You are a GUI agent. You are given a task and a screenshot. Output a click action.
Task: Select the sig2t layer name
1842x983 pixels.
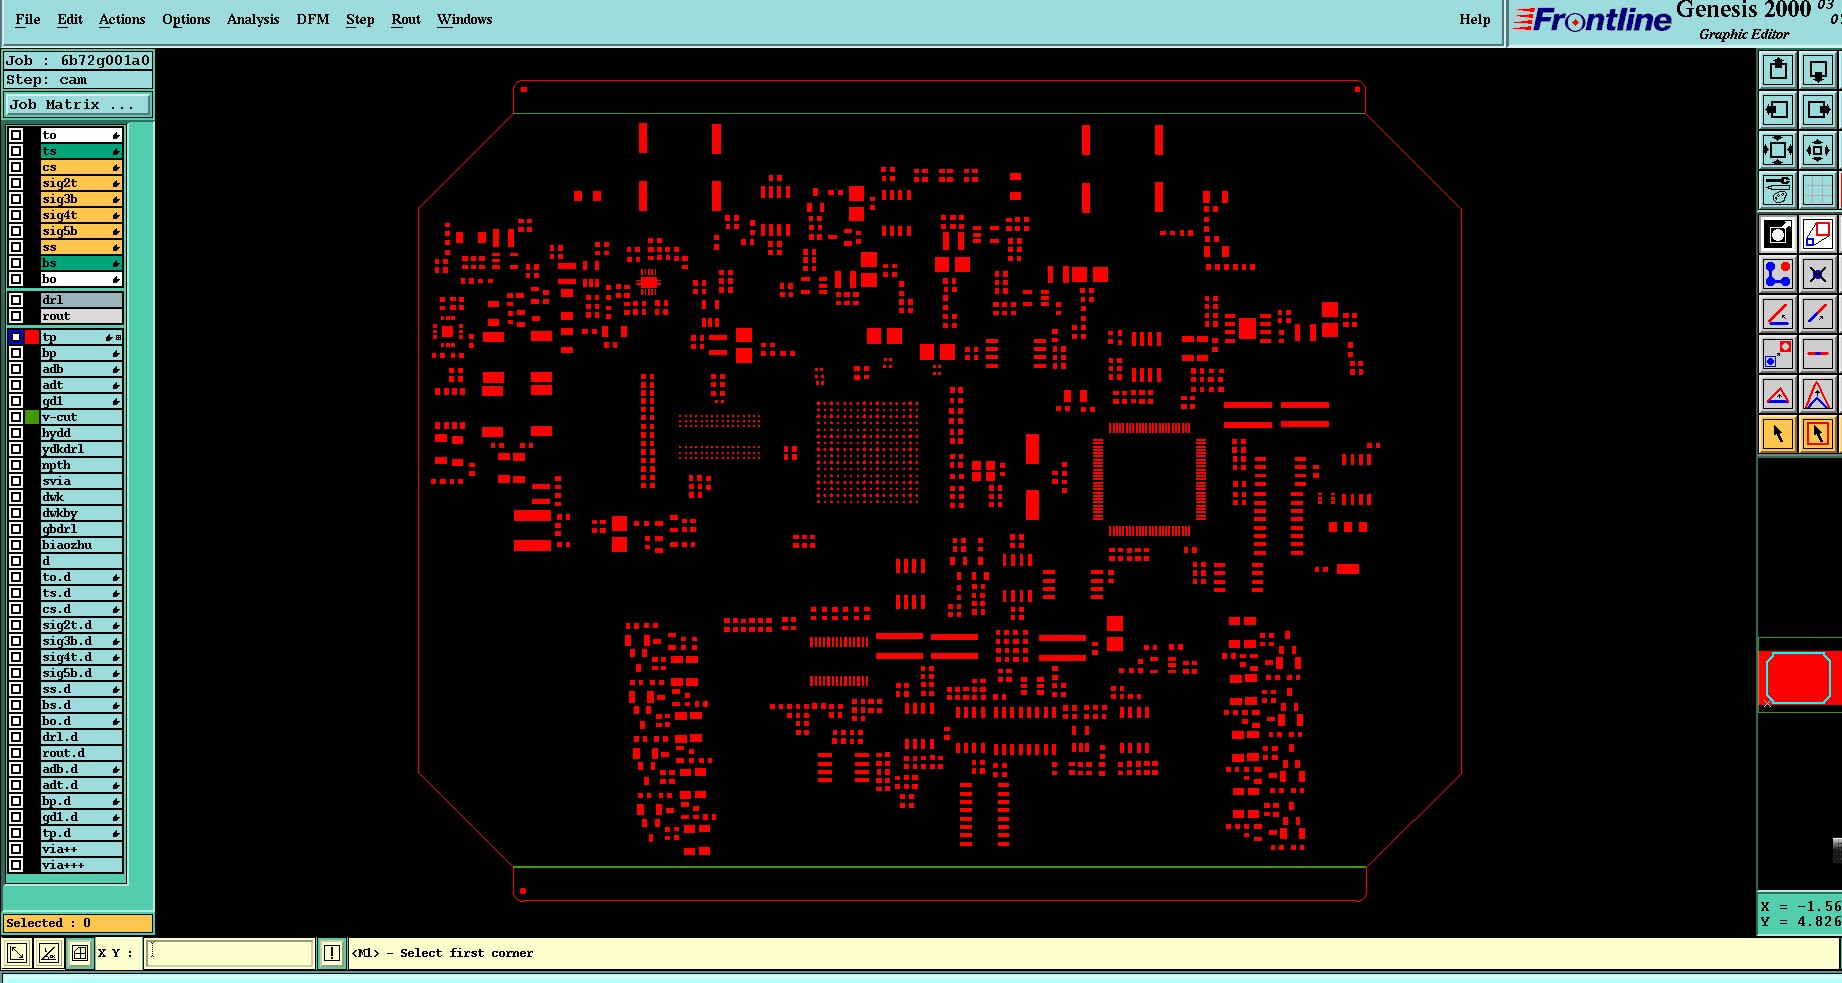click(x=81, y=183)
